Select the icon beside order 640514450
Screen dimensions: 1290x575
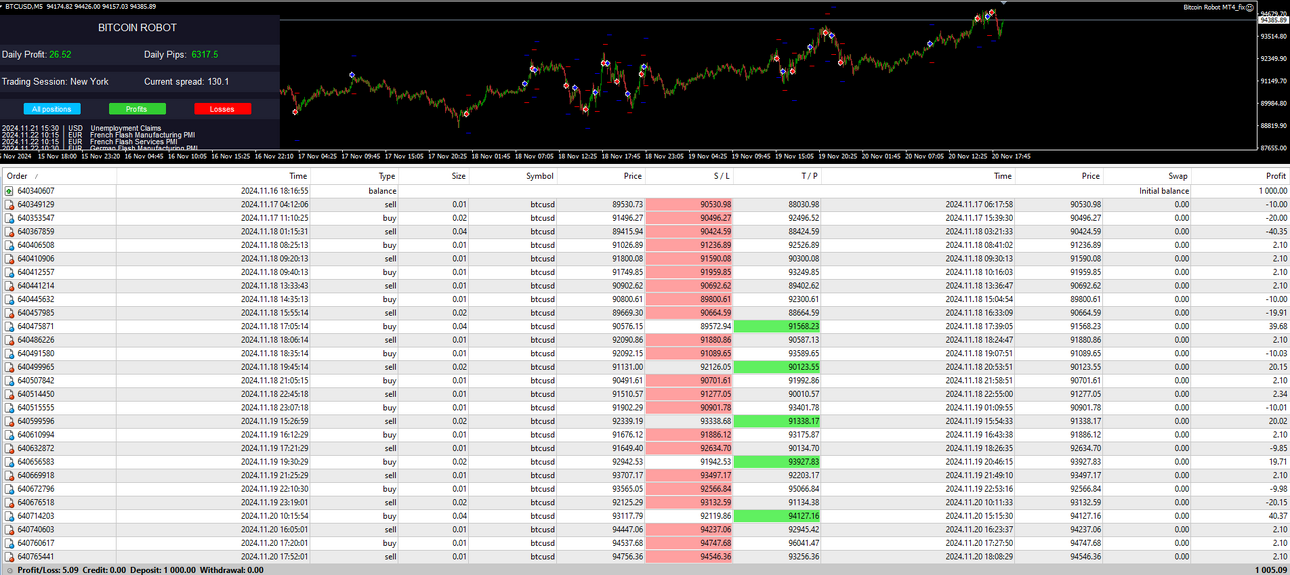point(9,394)
